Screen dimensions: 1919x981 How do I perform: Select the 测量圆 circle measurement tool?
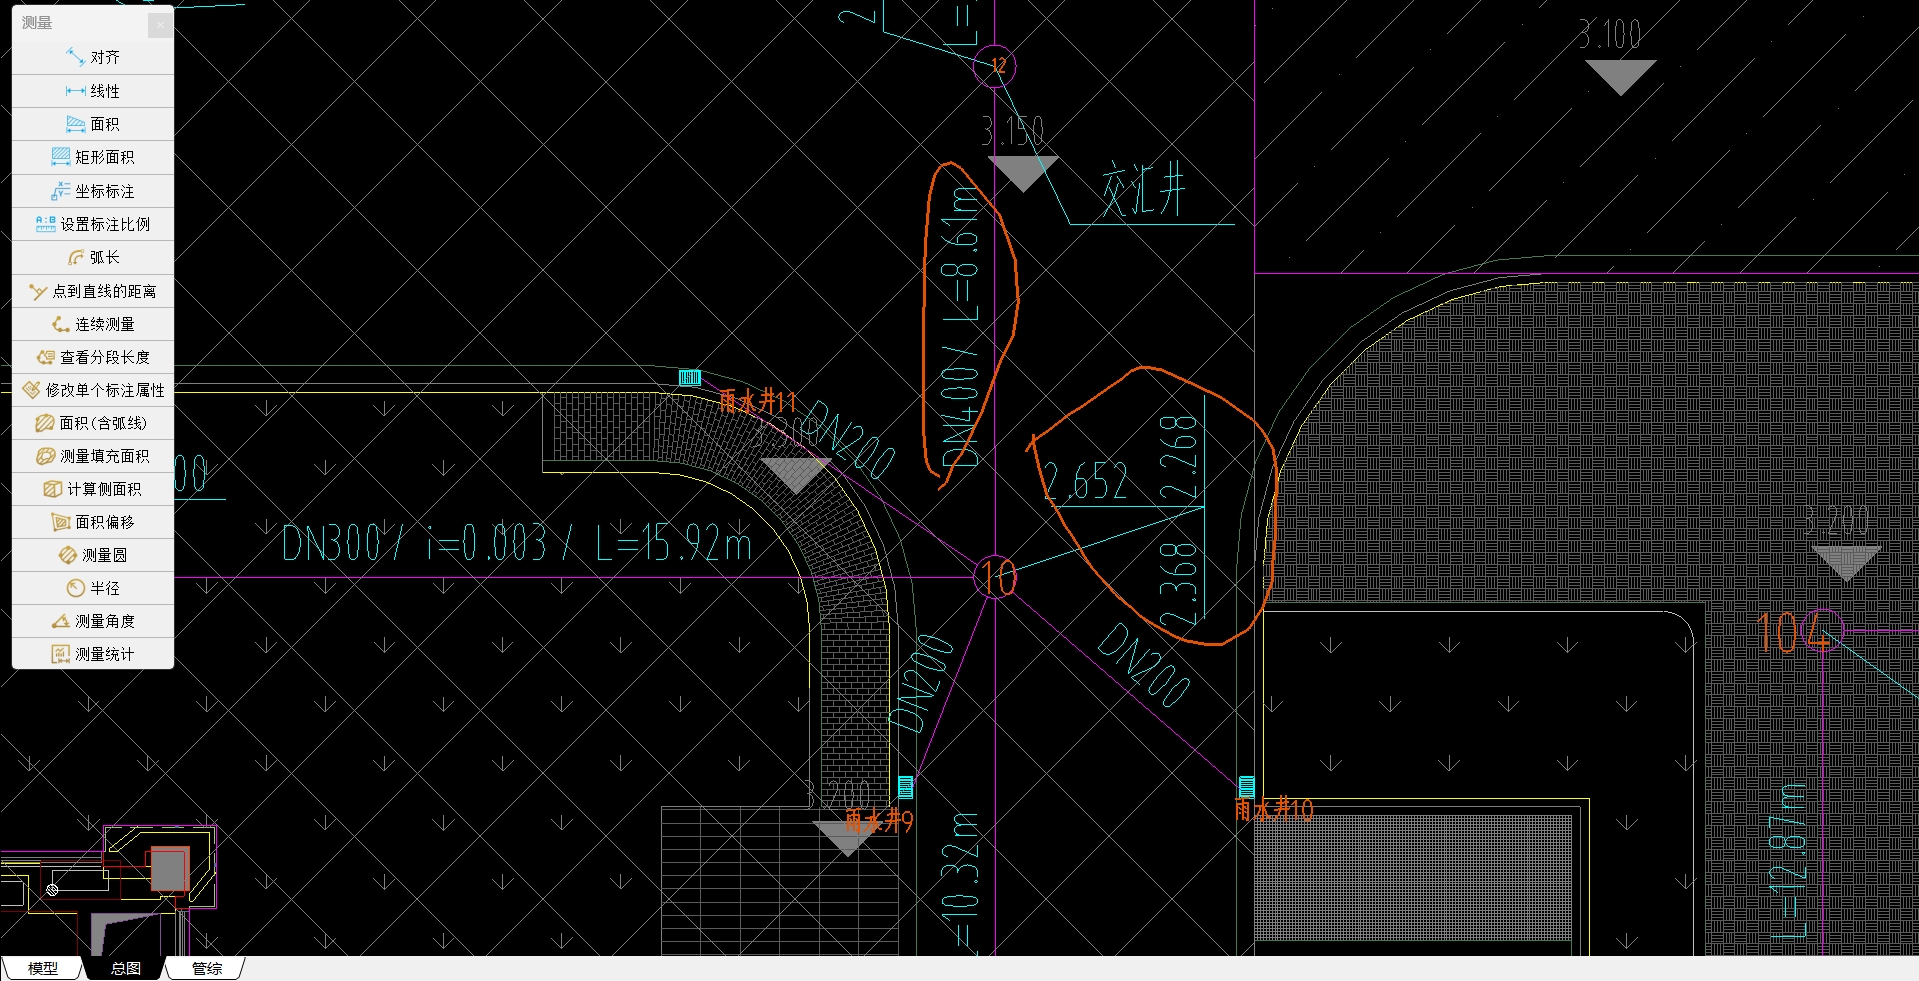[93, 555]
